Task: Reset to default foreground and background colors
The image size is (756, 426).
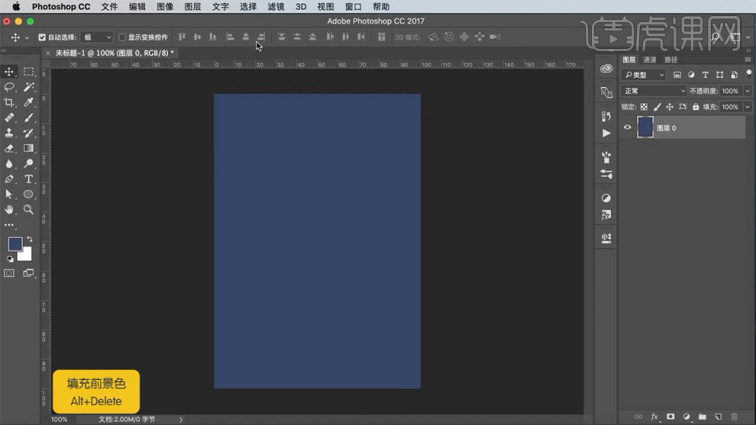Action: [10, 259]
